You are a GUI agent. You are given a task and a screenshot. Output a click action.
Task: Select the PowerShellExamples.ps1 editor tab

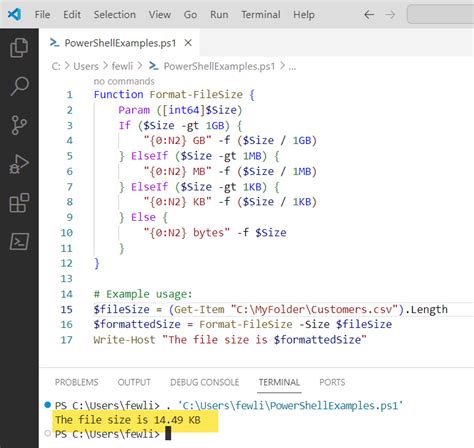pos(119,43)
